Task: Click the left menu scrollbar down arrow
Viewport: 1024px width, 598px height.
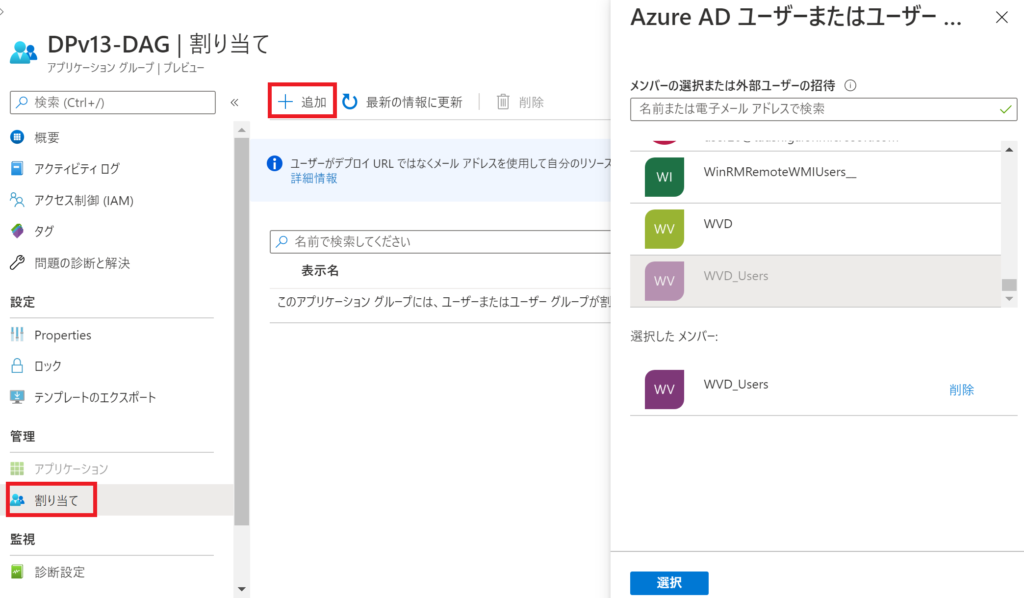Action: click(242, 589)
